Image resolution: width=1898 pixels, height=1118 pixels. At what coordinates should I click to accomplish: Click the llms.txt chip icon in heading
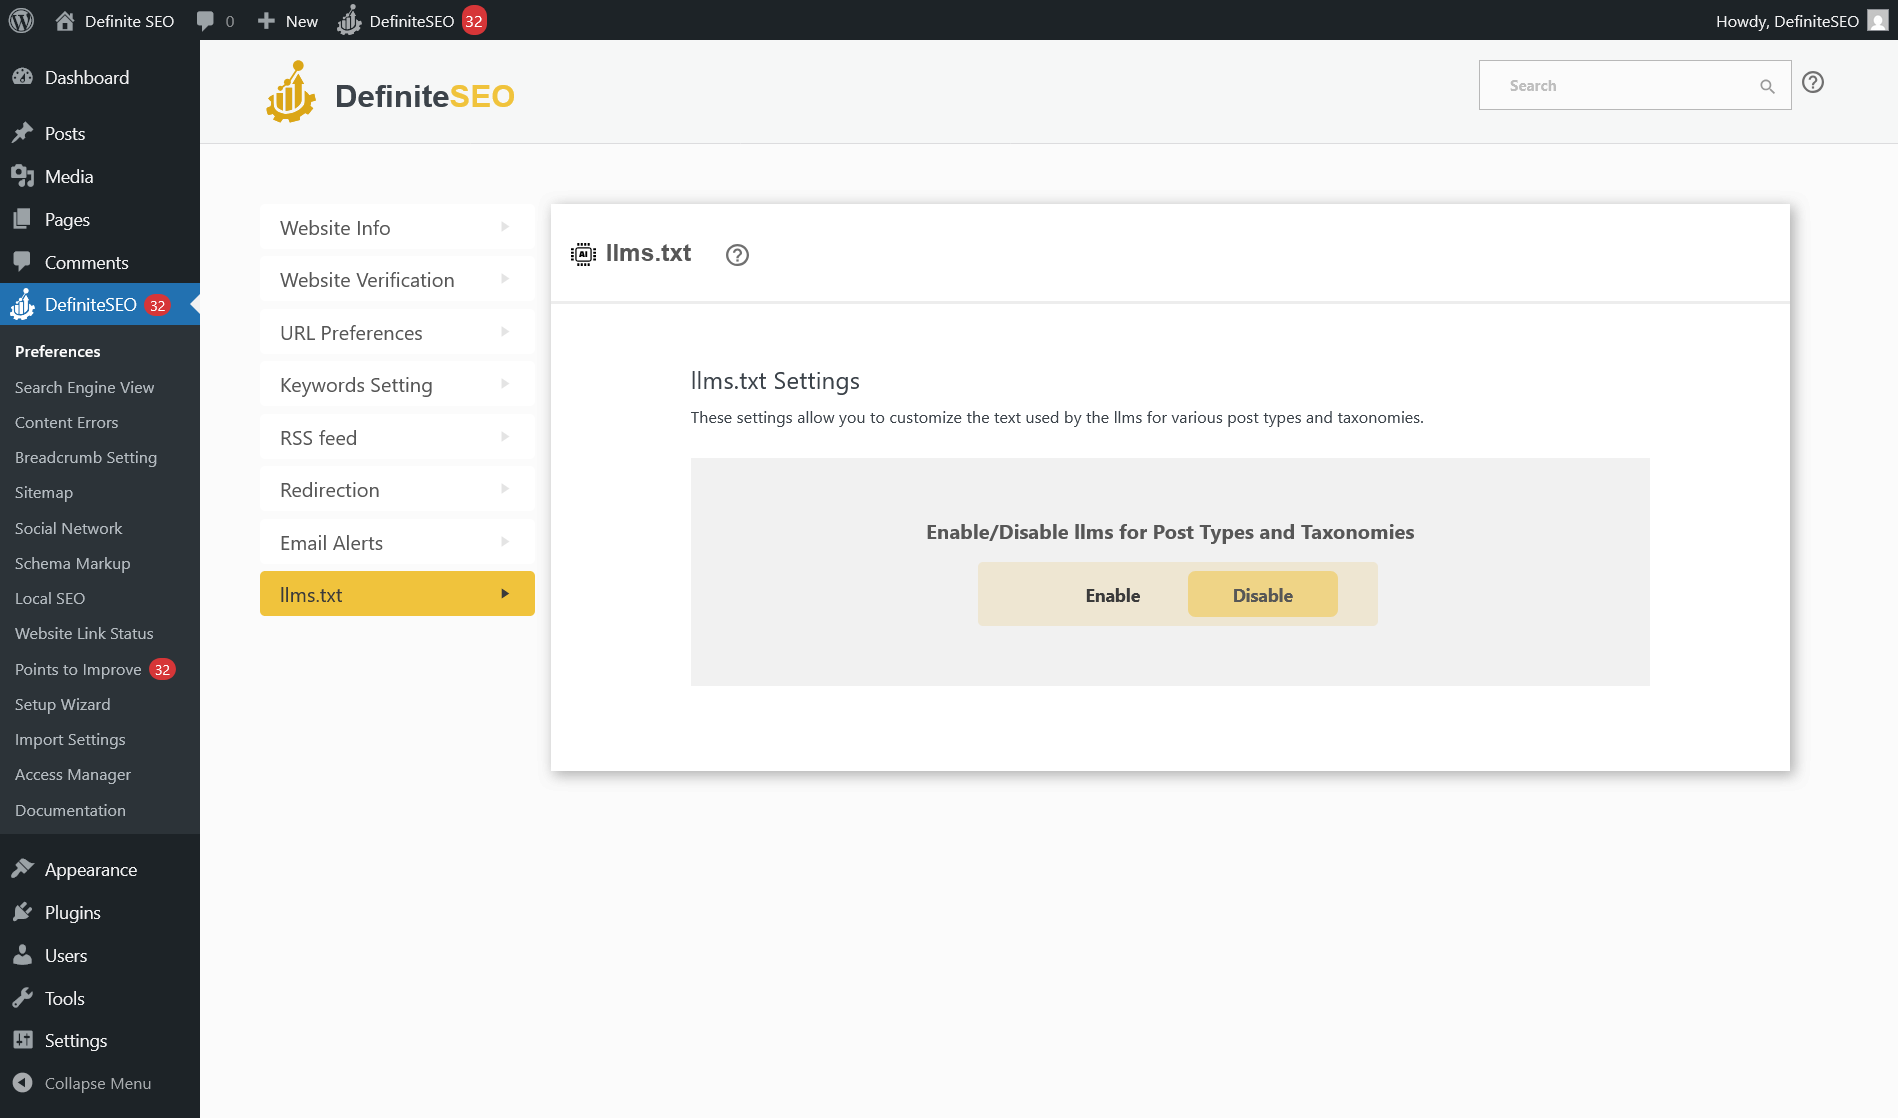(583, 254)
